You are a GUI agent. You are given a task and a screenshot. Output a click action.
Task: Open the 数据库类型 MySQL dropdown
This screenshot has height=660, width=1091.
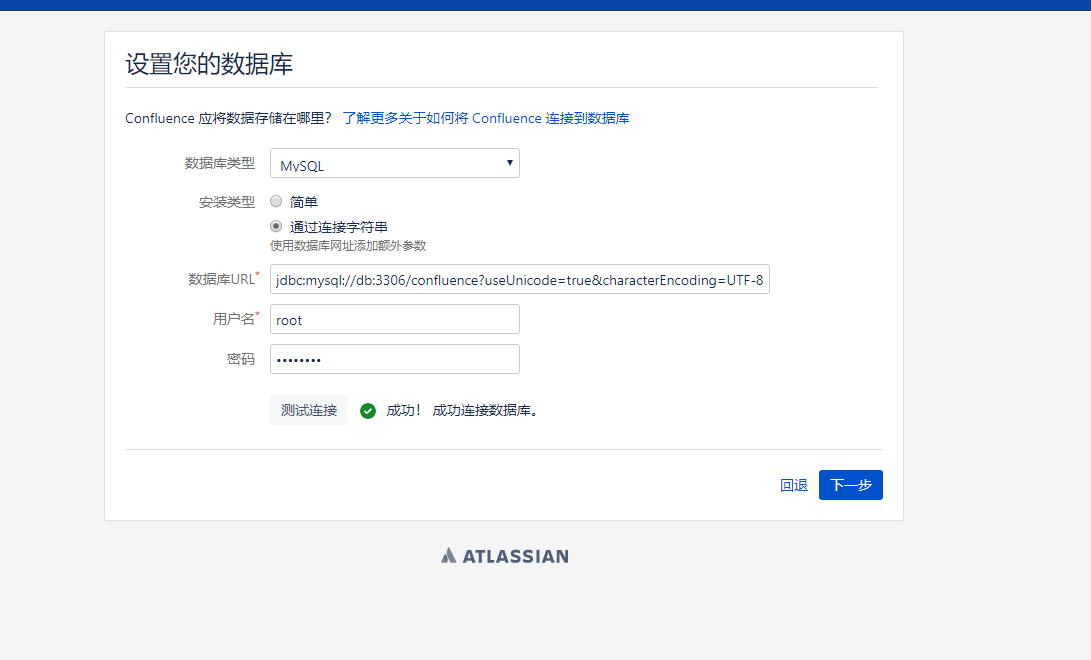click(x=395, y=163)
